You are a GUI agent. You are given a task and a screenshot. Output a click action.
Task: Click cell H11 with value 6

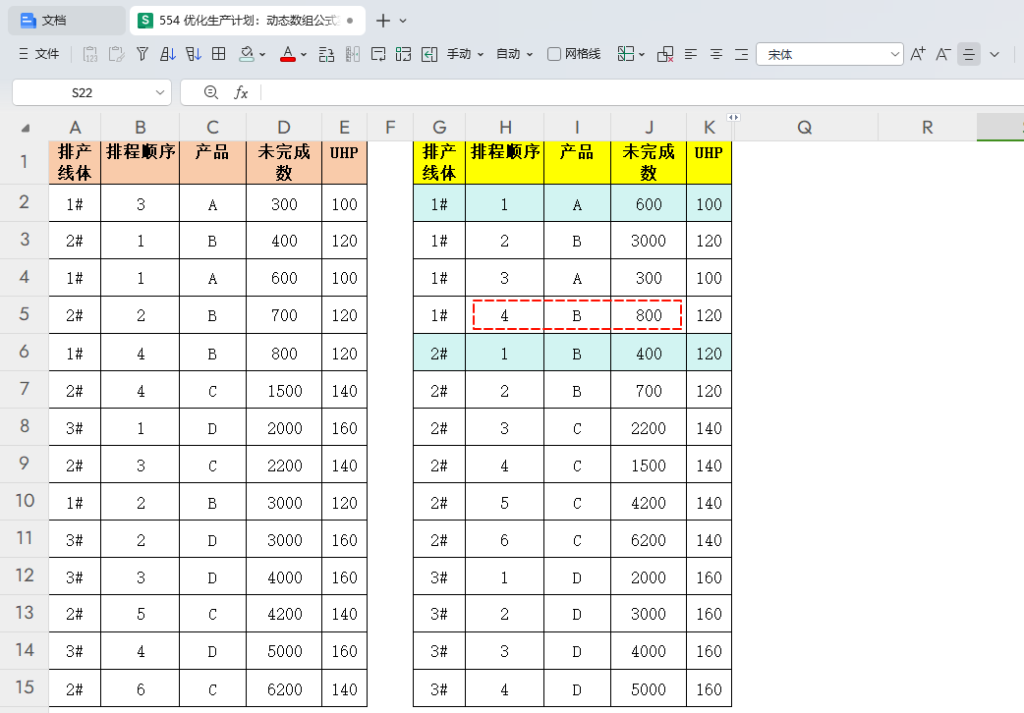coord(504,540)
